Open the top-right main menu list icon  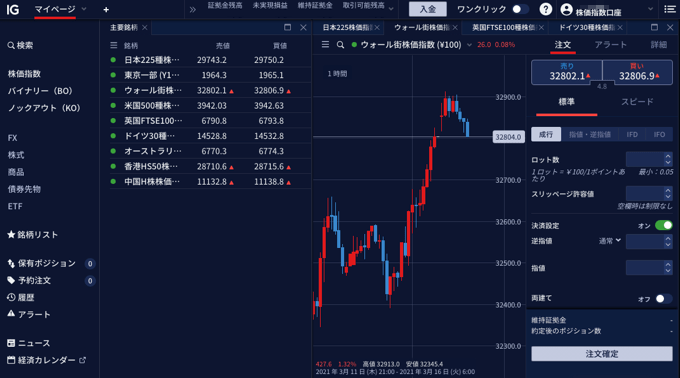pyautogui.click(x=670, y=9)
